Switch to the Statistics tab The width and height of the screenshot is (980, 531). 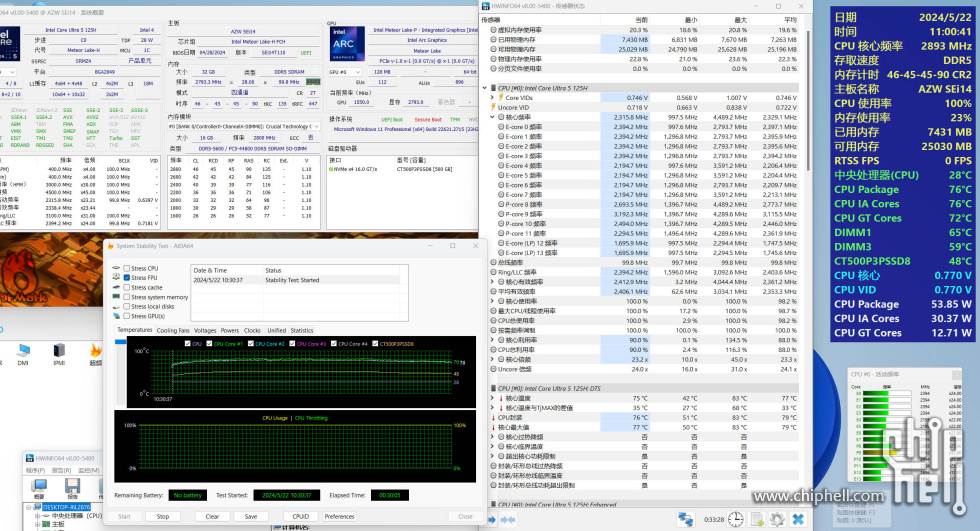[302, 330]
